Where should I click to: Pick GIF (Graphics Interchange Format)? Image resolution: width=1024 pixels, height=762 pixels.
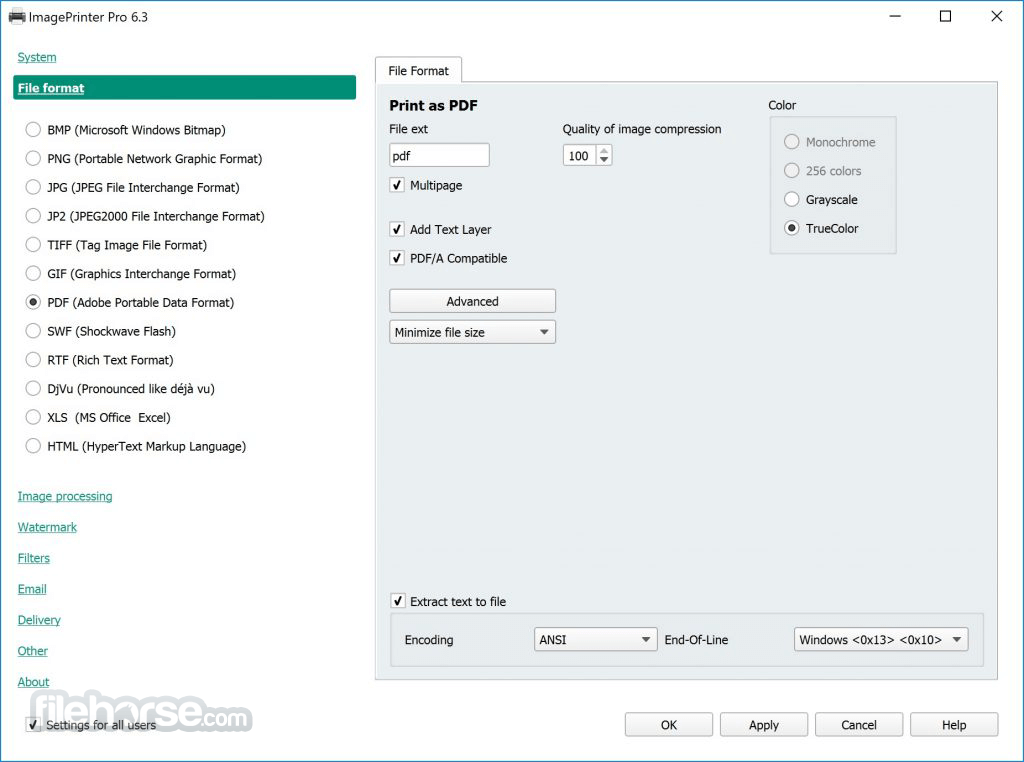[x=33, y=274]
